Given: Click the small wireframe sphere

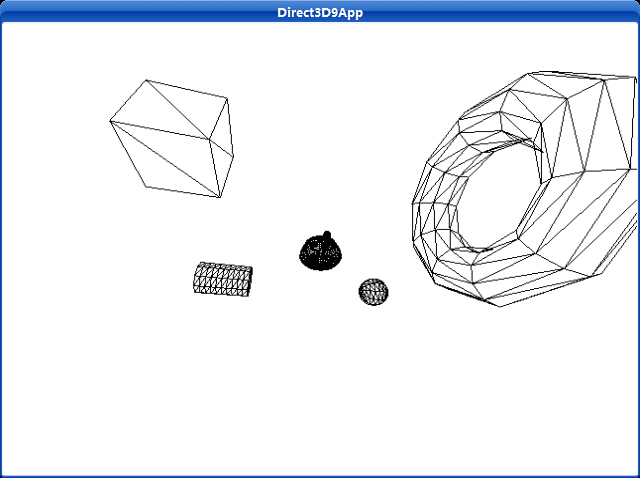Looking at the screenshot, I should [373, 292].
